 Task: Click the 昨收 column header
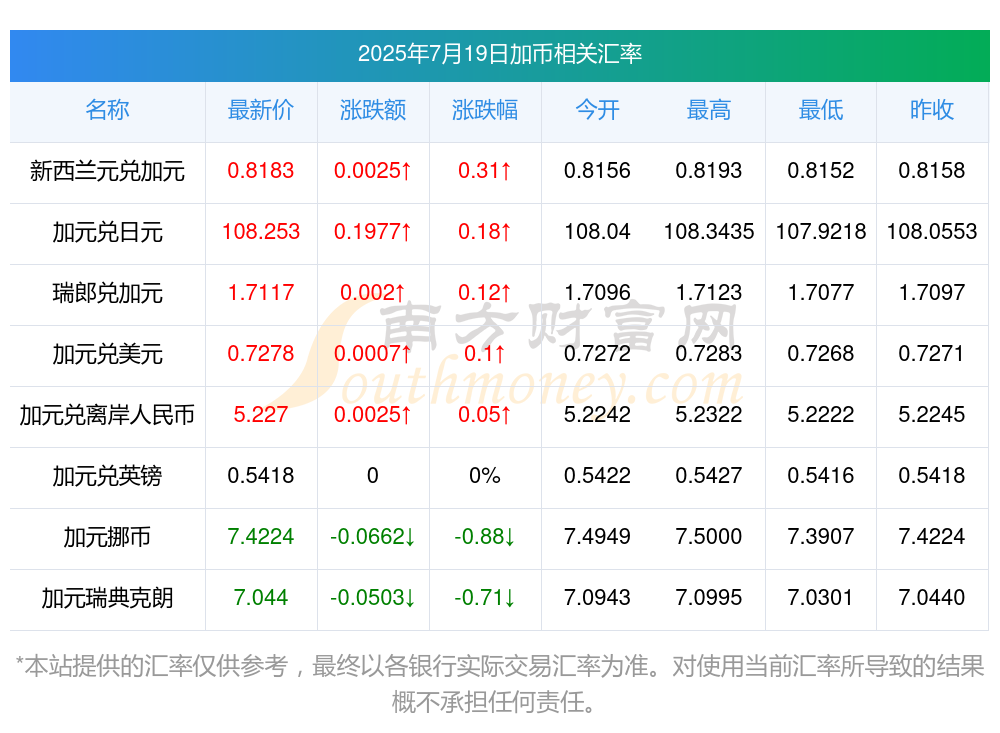click(932, 110)
